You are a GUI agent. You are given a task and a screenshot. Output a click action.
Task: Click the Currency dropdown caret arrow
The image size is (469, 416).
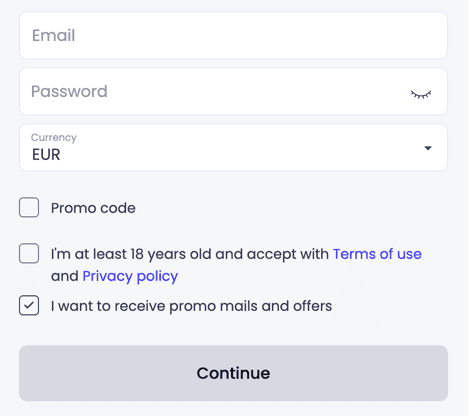tap(428, 148)
